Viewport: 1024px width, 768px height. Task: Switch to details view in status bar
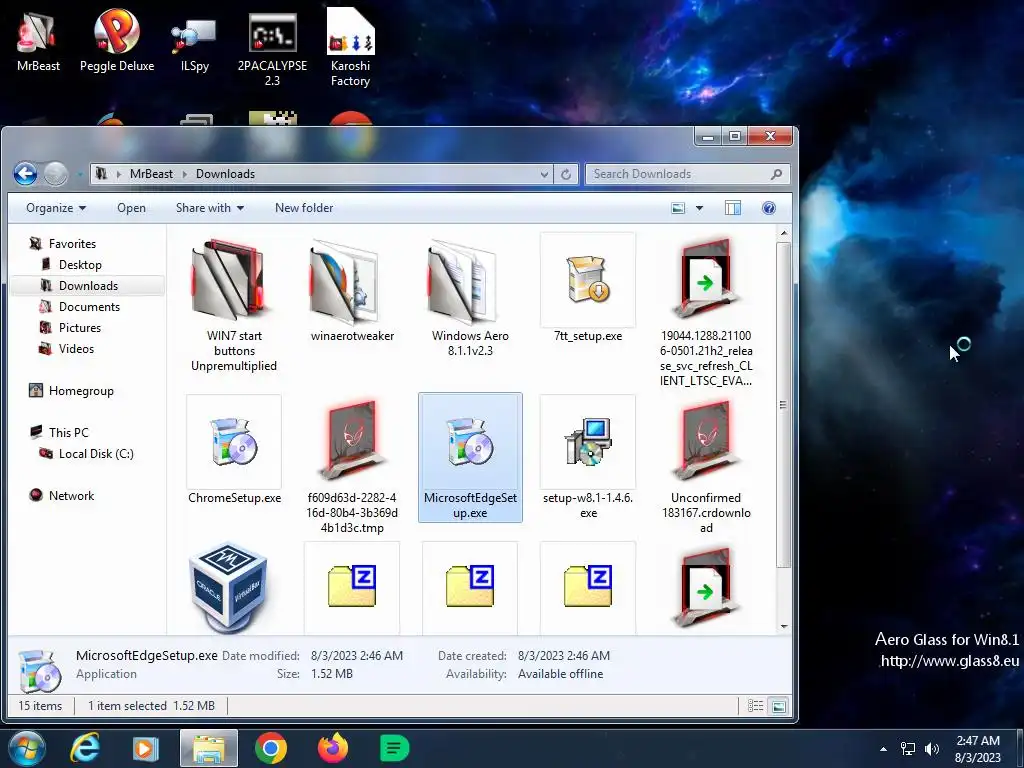pyautogui.click(x=756, y=705)
